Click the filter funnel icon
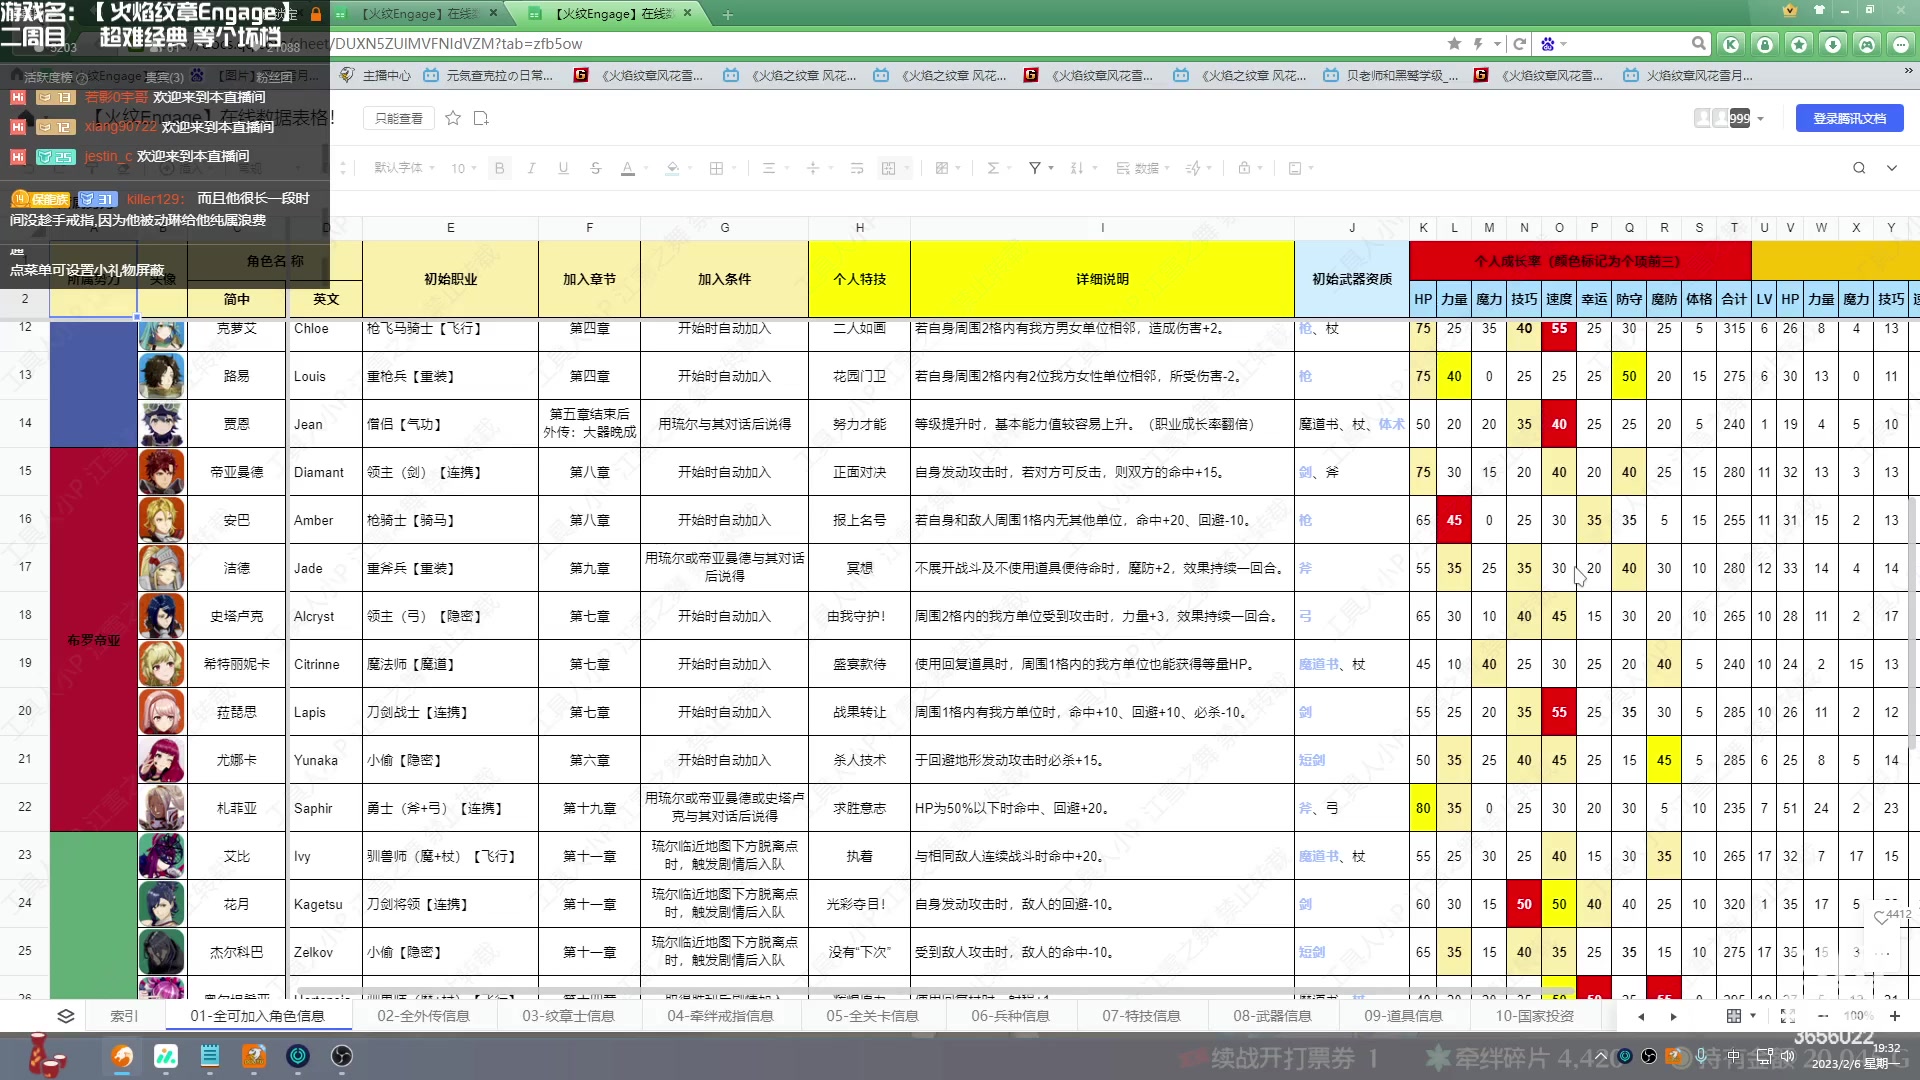The height and width of the screenshot is (1080, 1920). coord(1035,168)
